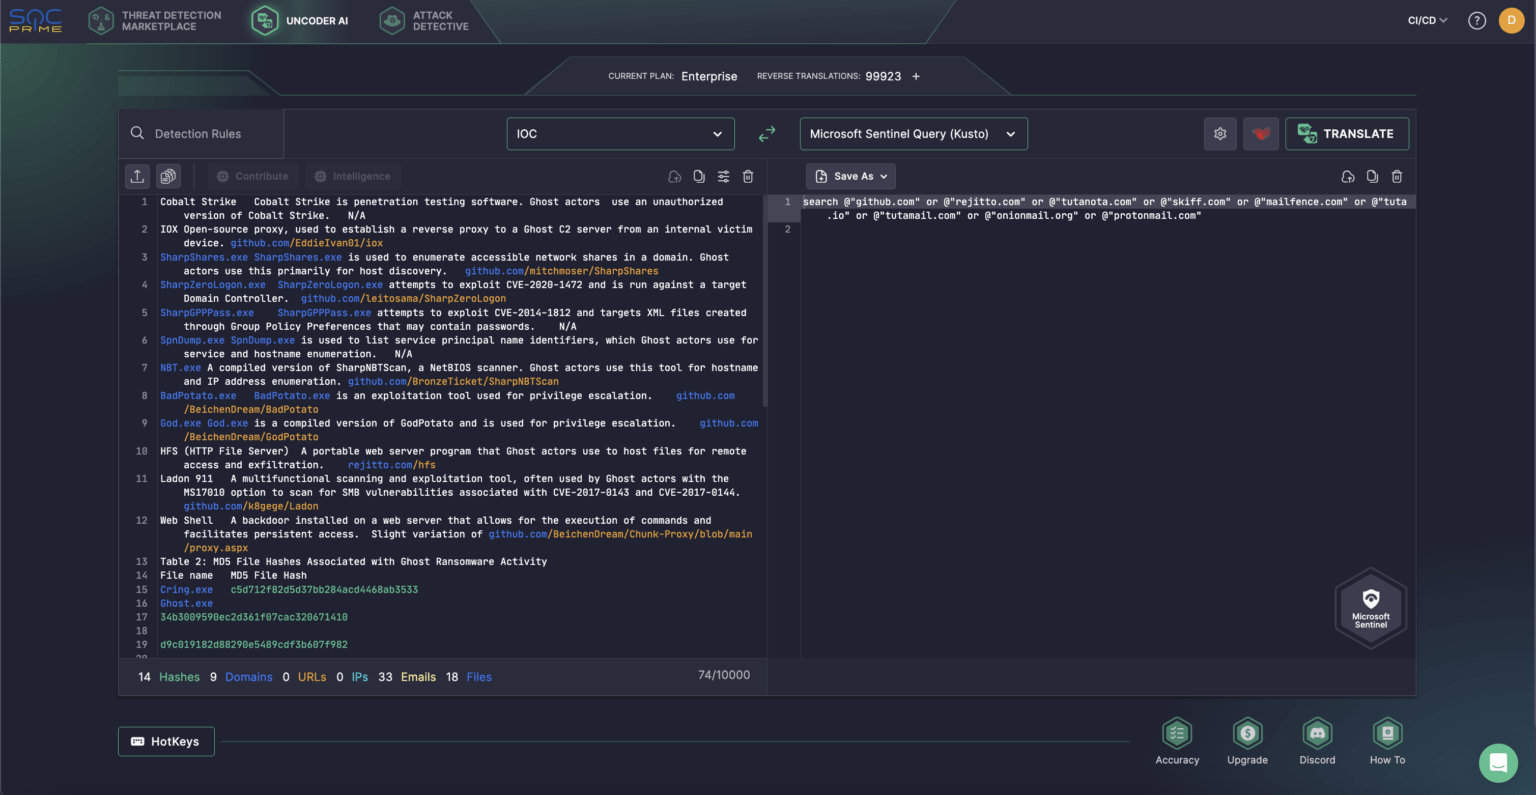Click the red heart icon button

(x=1261, y=134)
